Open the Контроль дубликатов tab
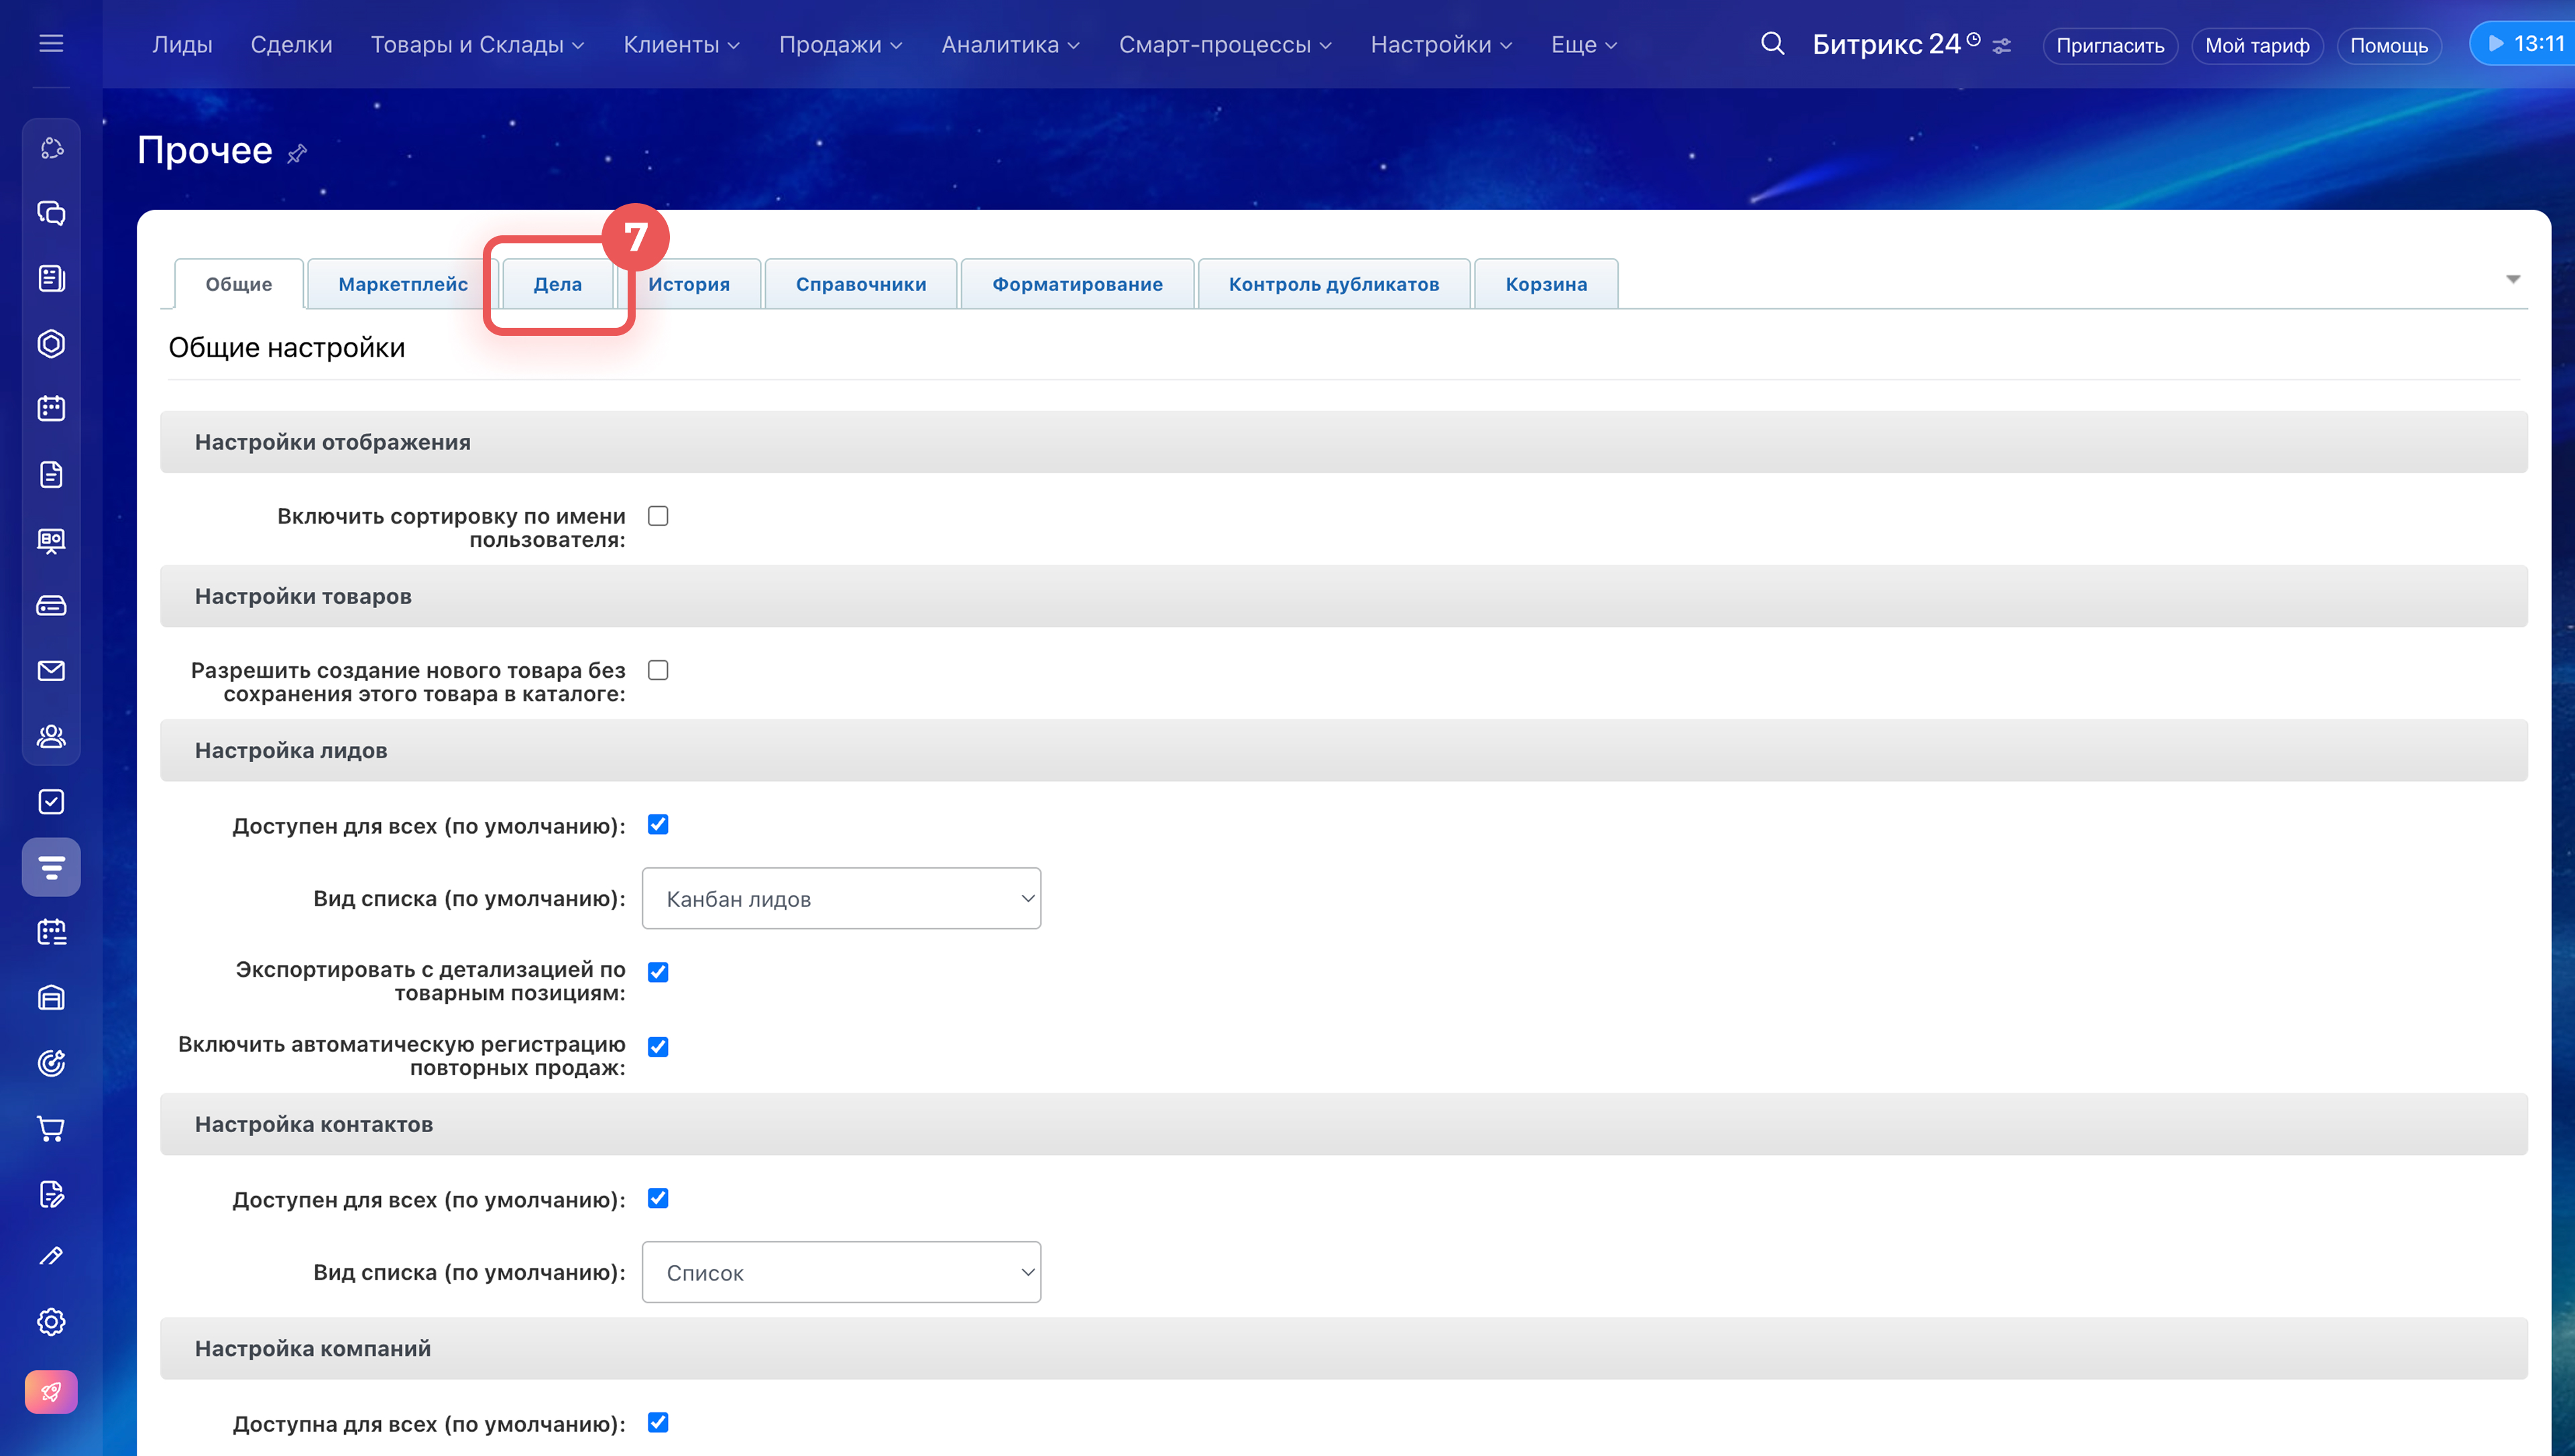2575x1456 pixels. 1333,284
